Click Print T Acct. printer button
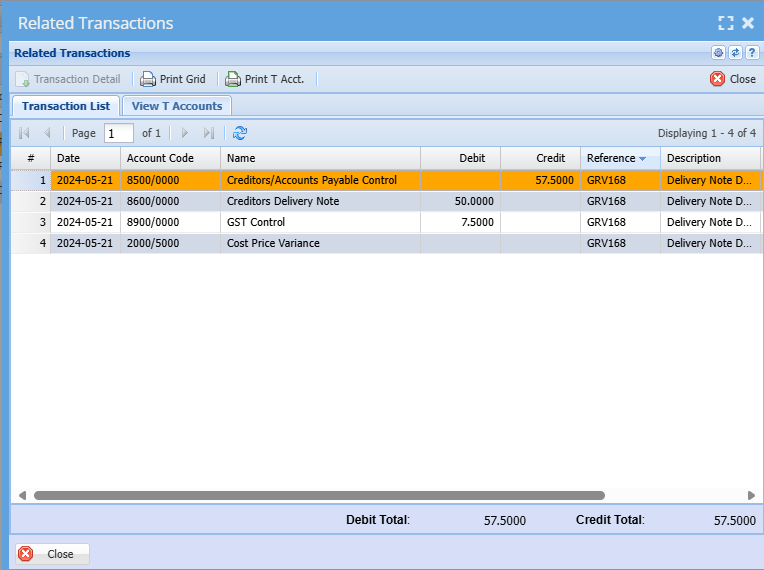The width and height of the screenshot is (764, 570). [x=264, y=79]
